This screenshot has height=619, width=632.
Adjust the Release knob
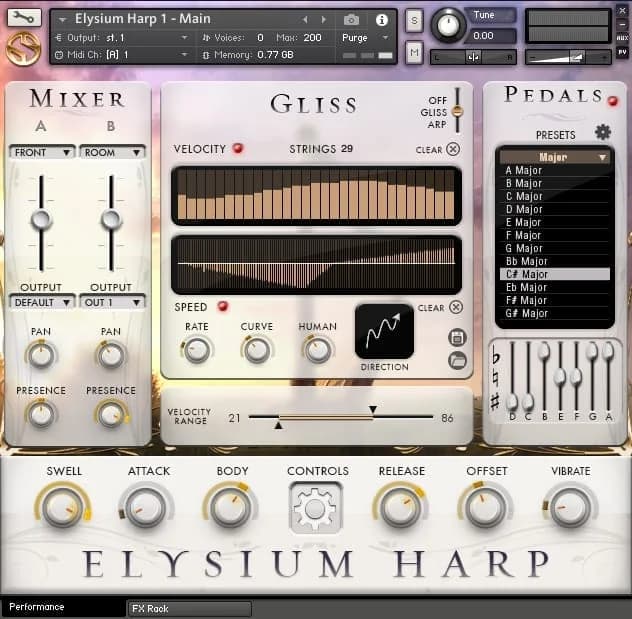(x=400, y=508)
